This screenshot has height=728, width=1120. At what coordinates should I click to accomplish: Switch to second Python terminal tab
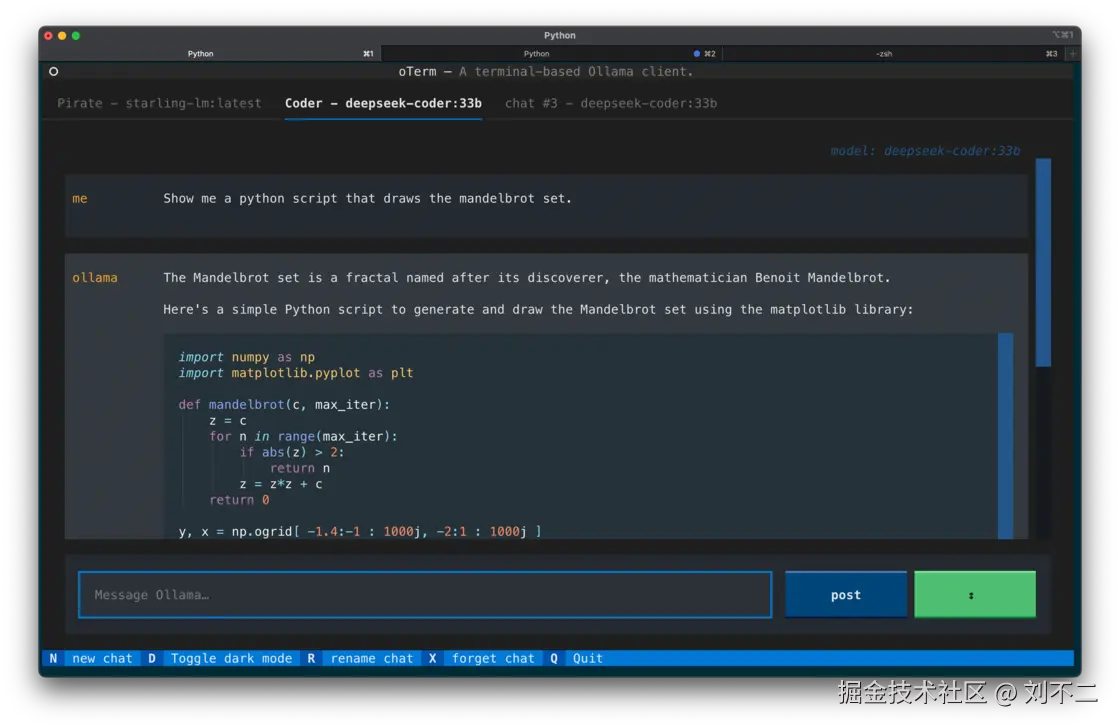(536, 54)
